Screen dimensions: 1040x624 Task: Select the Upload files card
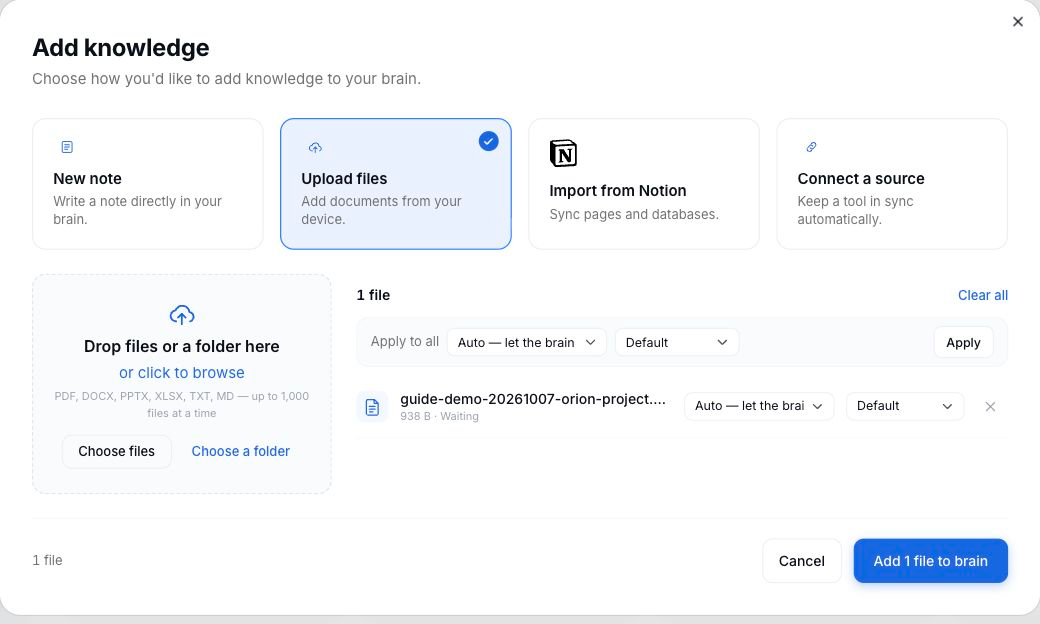point(396,184)
